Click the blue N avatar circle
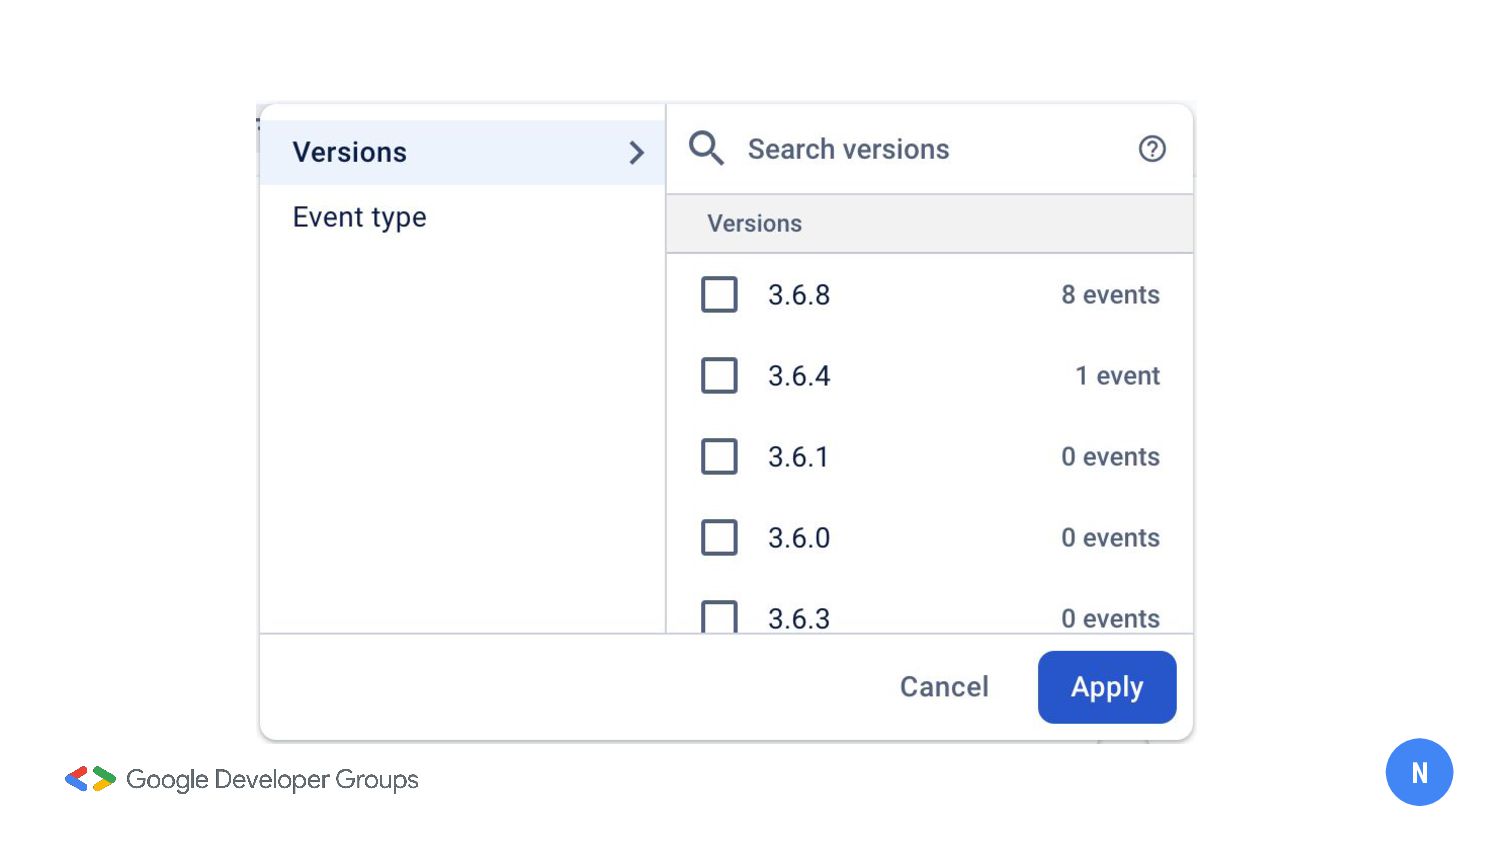 click(x=1418, y=772)
